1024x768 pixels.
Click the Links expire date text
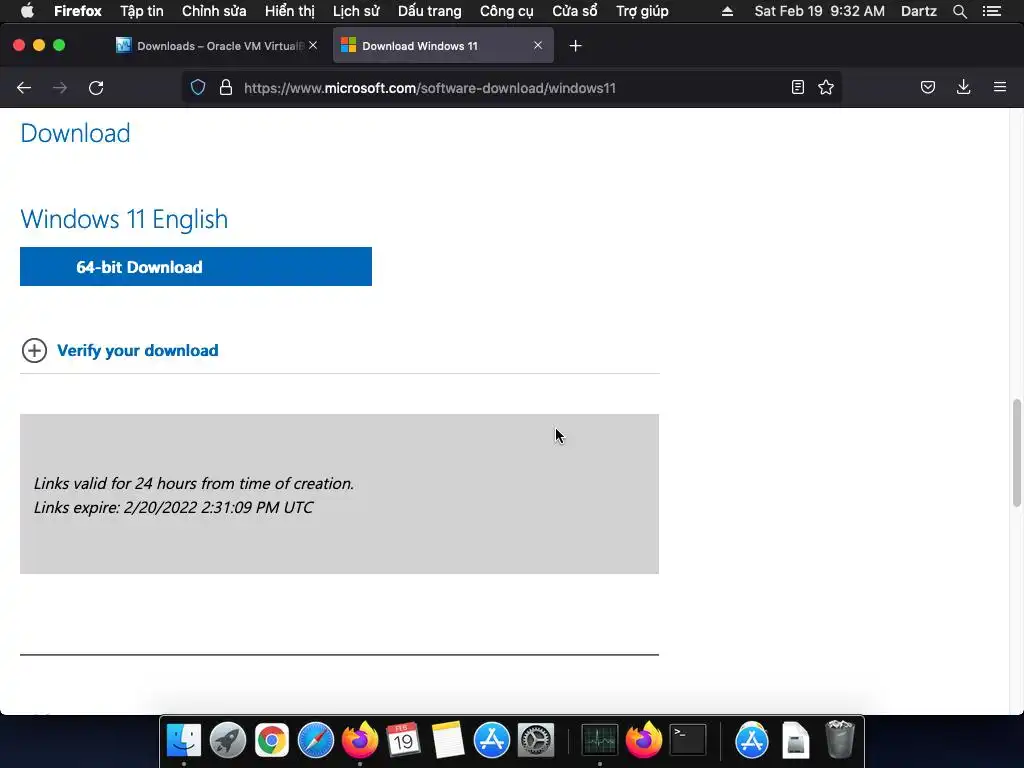coord(173,507)
